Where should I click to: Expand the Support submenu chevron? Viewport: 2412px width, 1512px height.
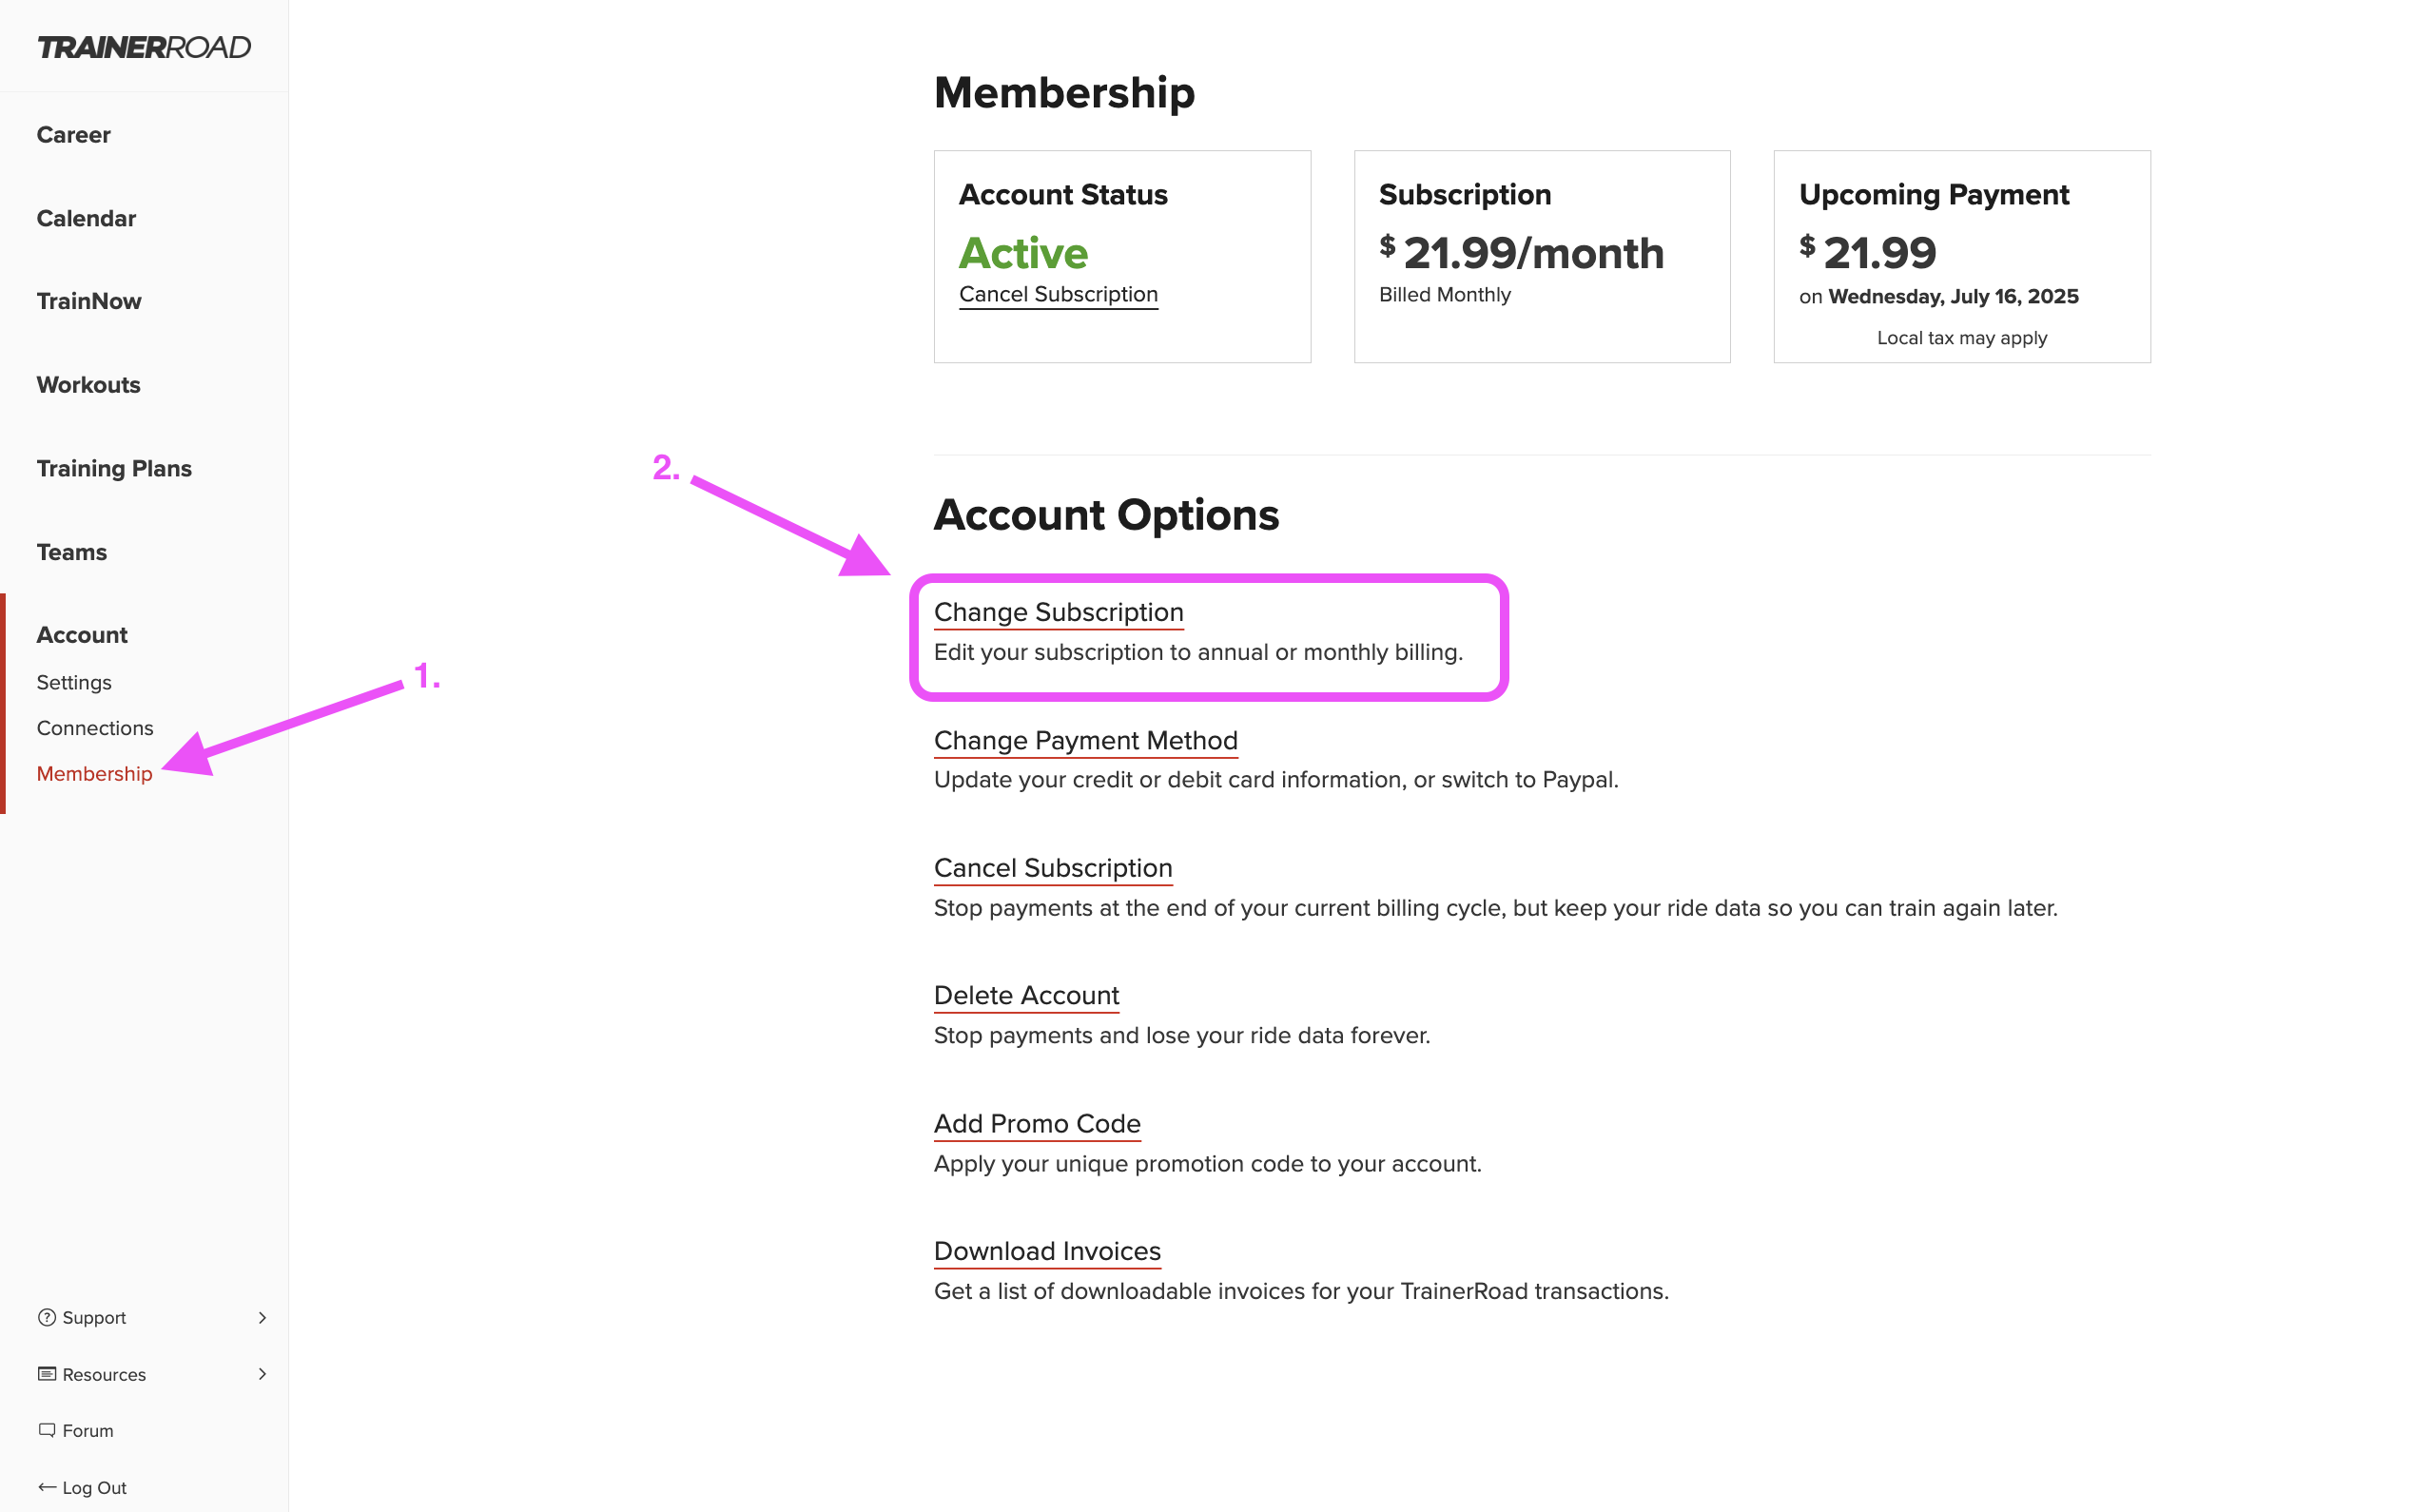(262, 1317)
